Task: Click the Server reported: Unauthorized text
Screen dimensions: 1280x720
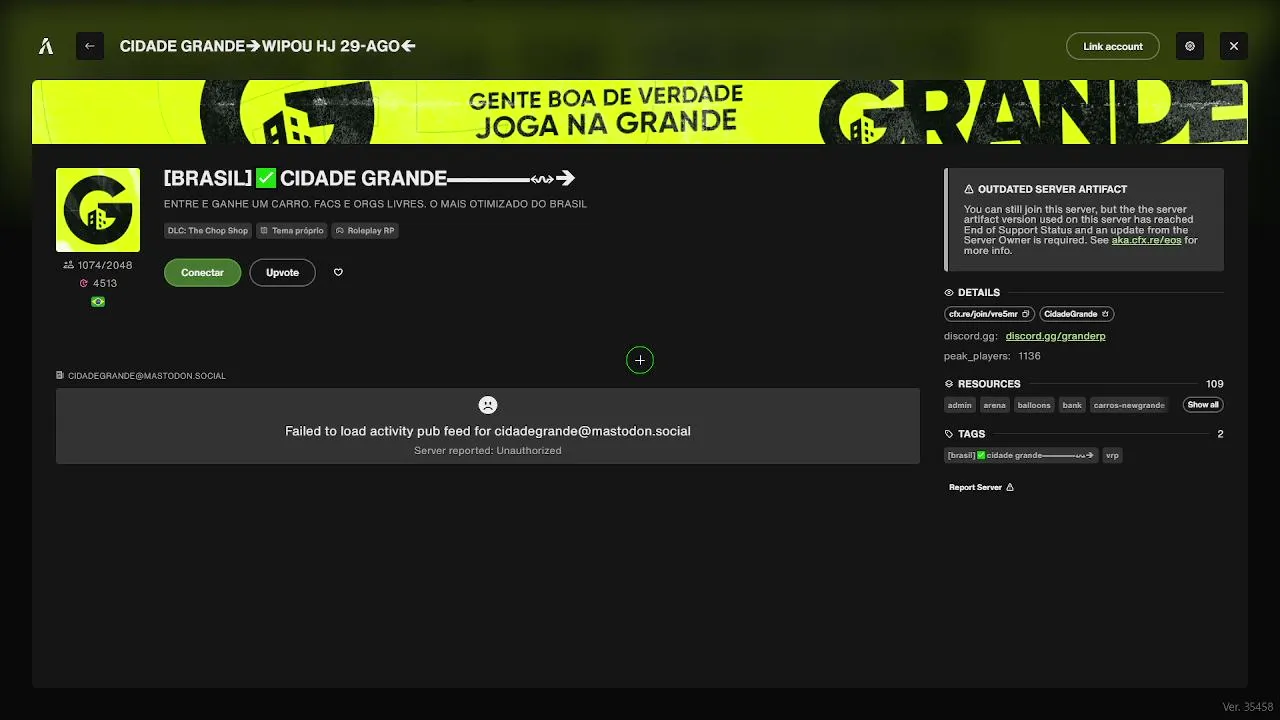Action: (x=488, y=451)
